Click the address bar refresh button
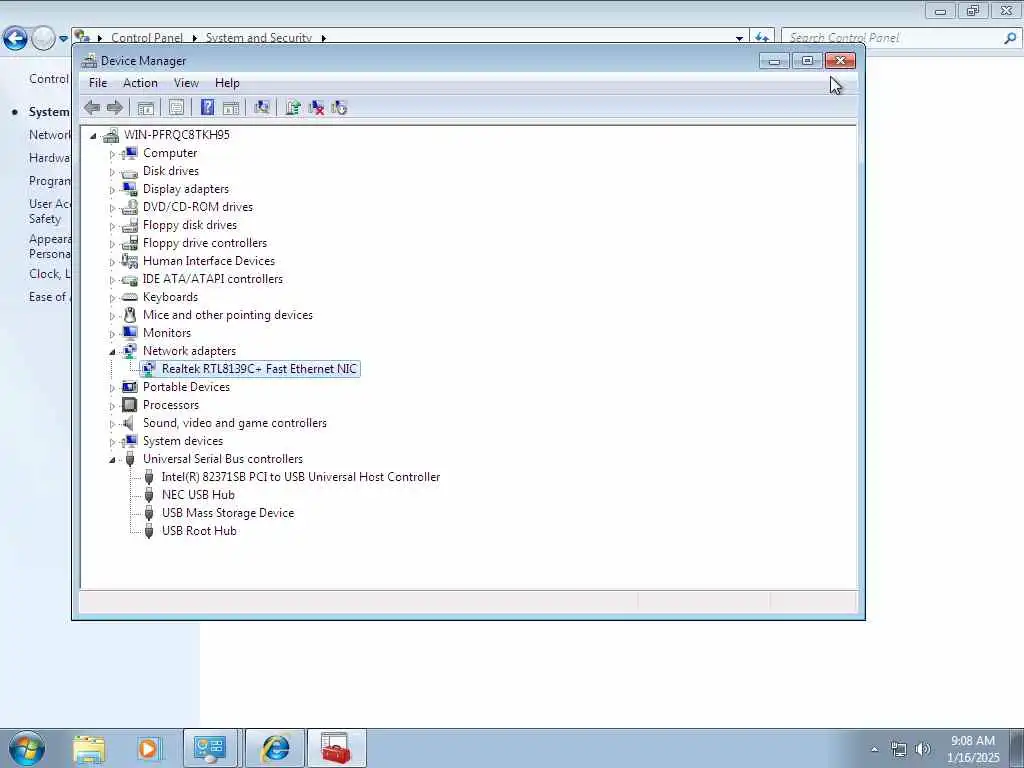The width and height of the screenshot is (1024, 768). (x=762, y=38)
